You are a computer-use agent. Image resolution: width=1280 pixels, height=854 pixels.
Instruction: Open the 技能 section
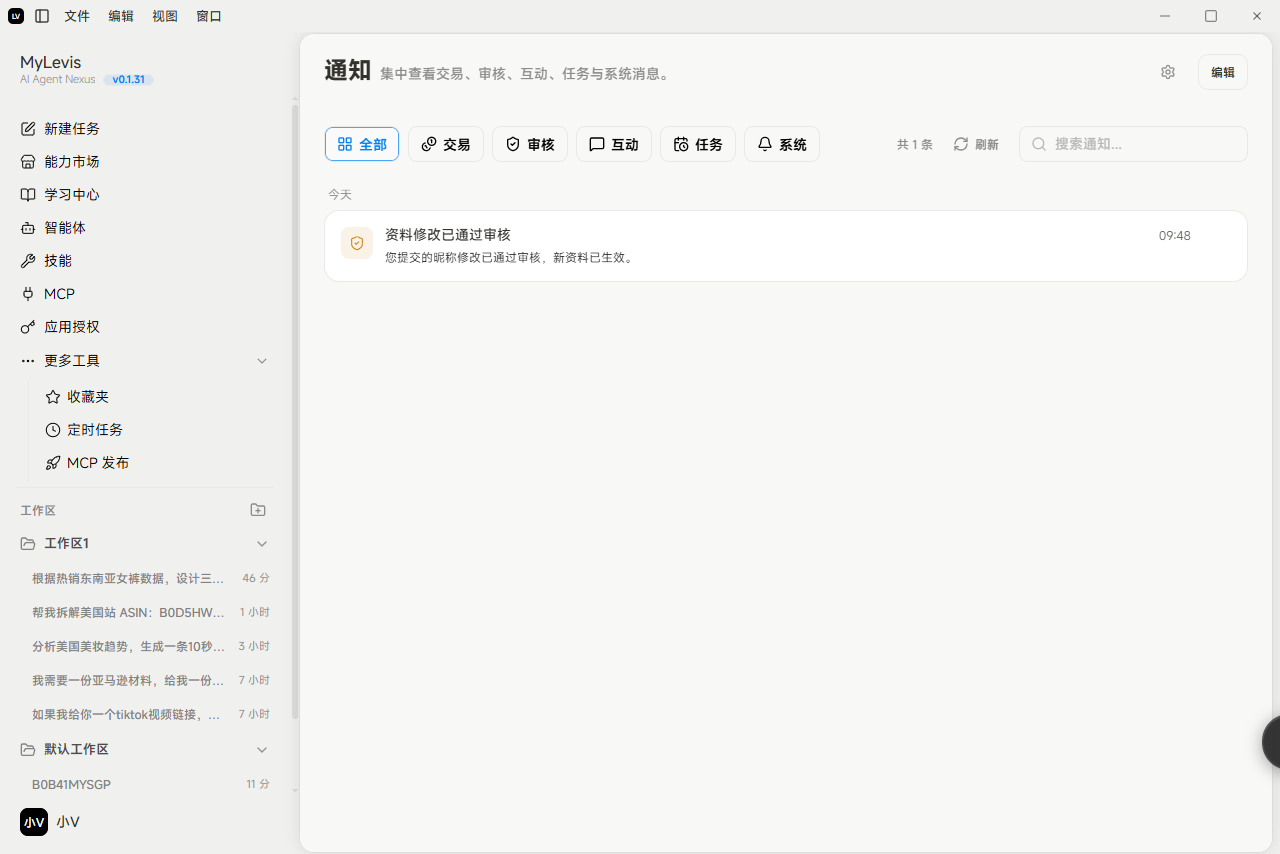[x=146, y=261]
